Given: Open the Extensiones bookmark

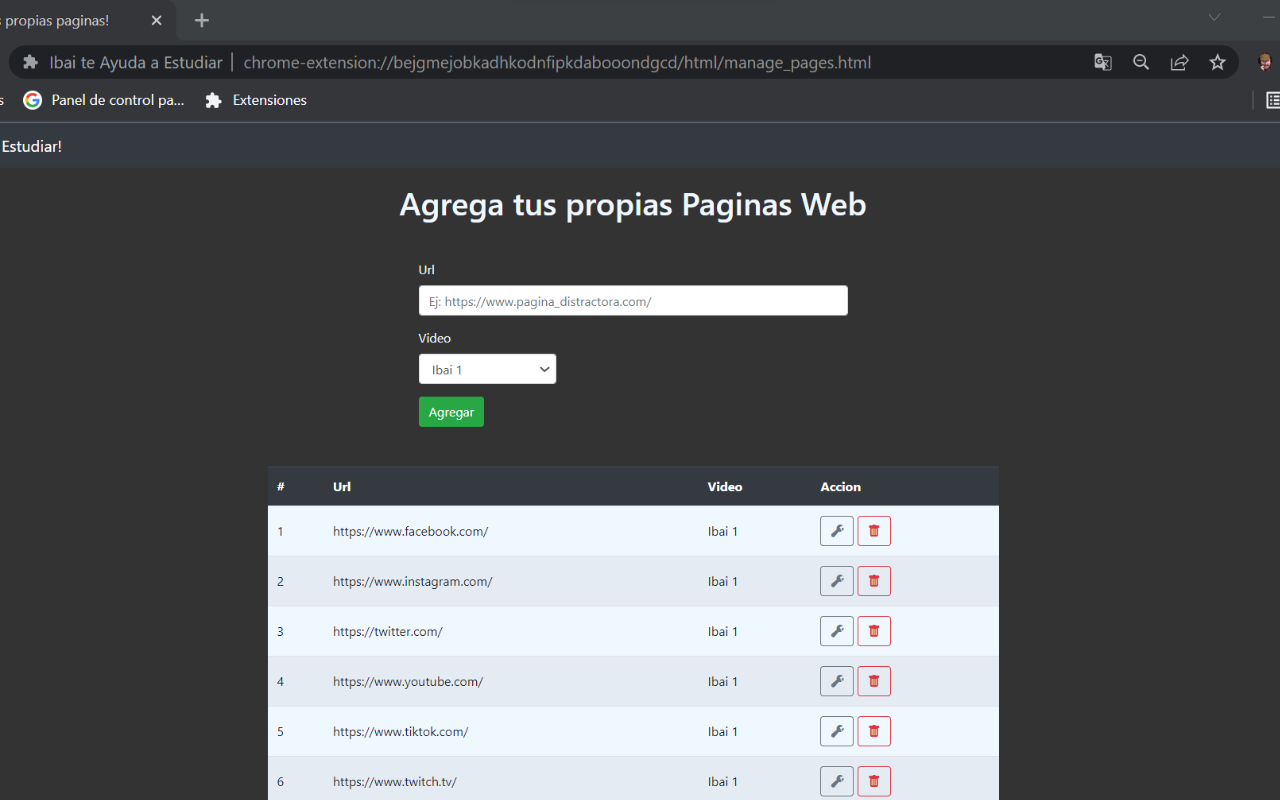Looking at the screenshot, I should 255,100.
